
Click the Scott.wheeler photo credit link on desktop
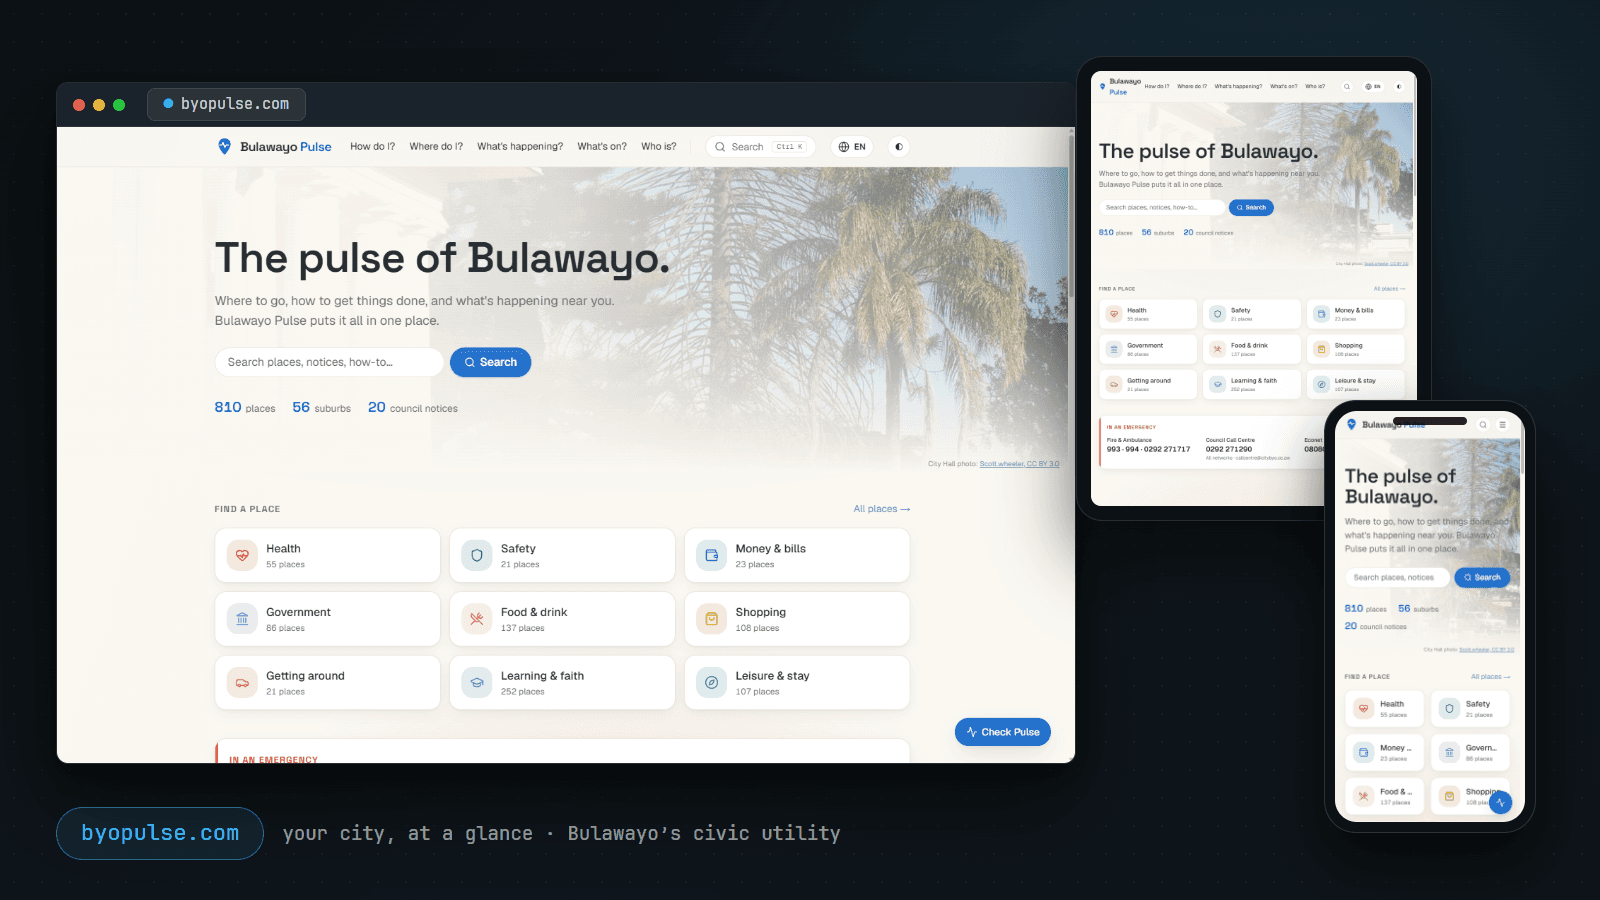[1019, 464]
